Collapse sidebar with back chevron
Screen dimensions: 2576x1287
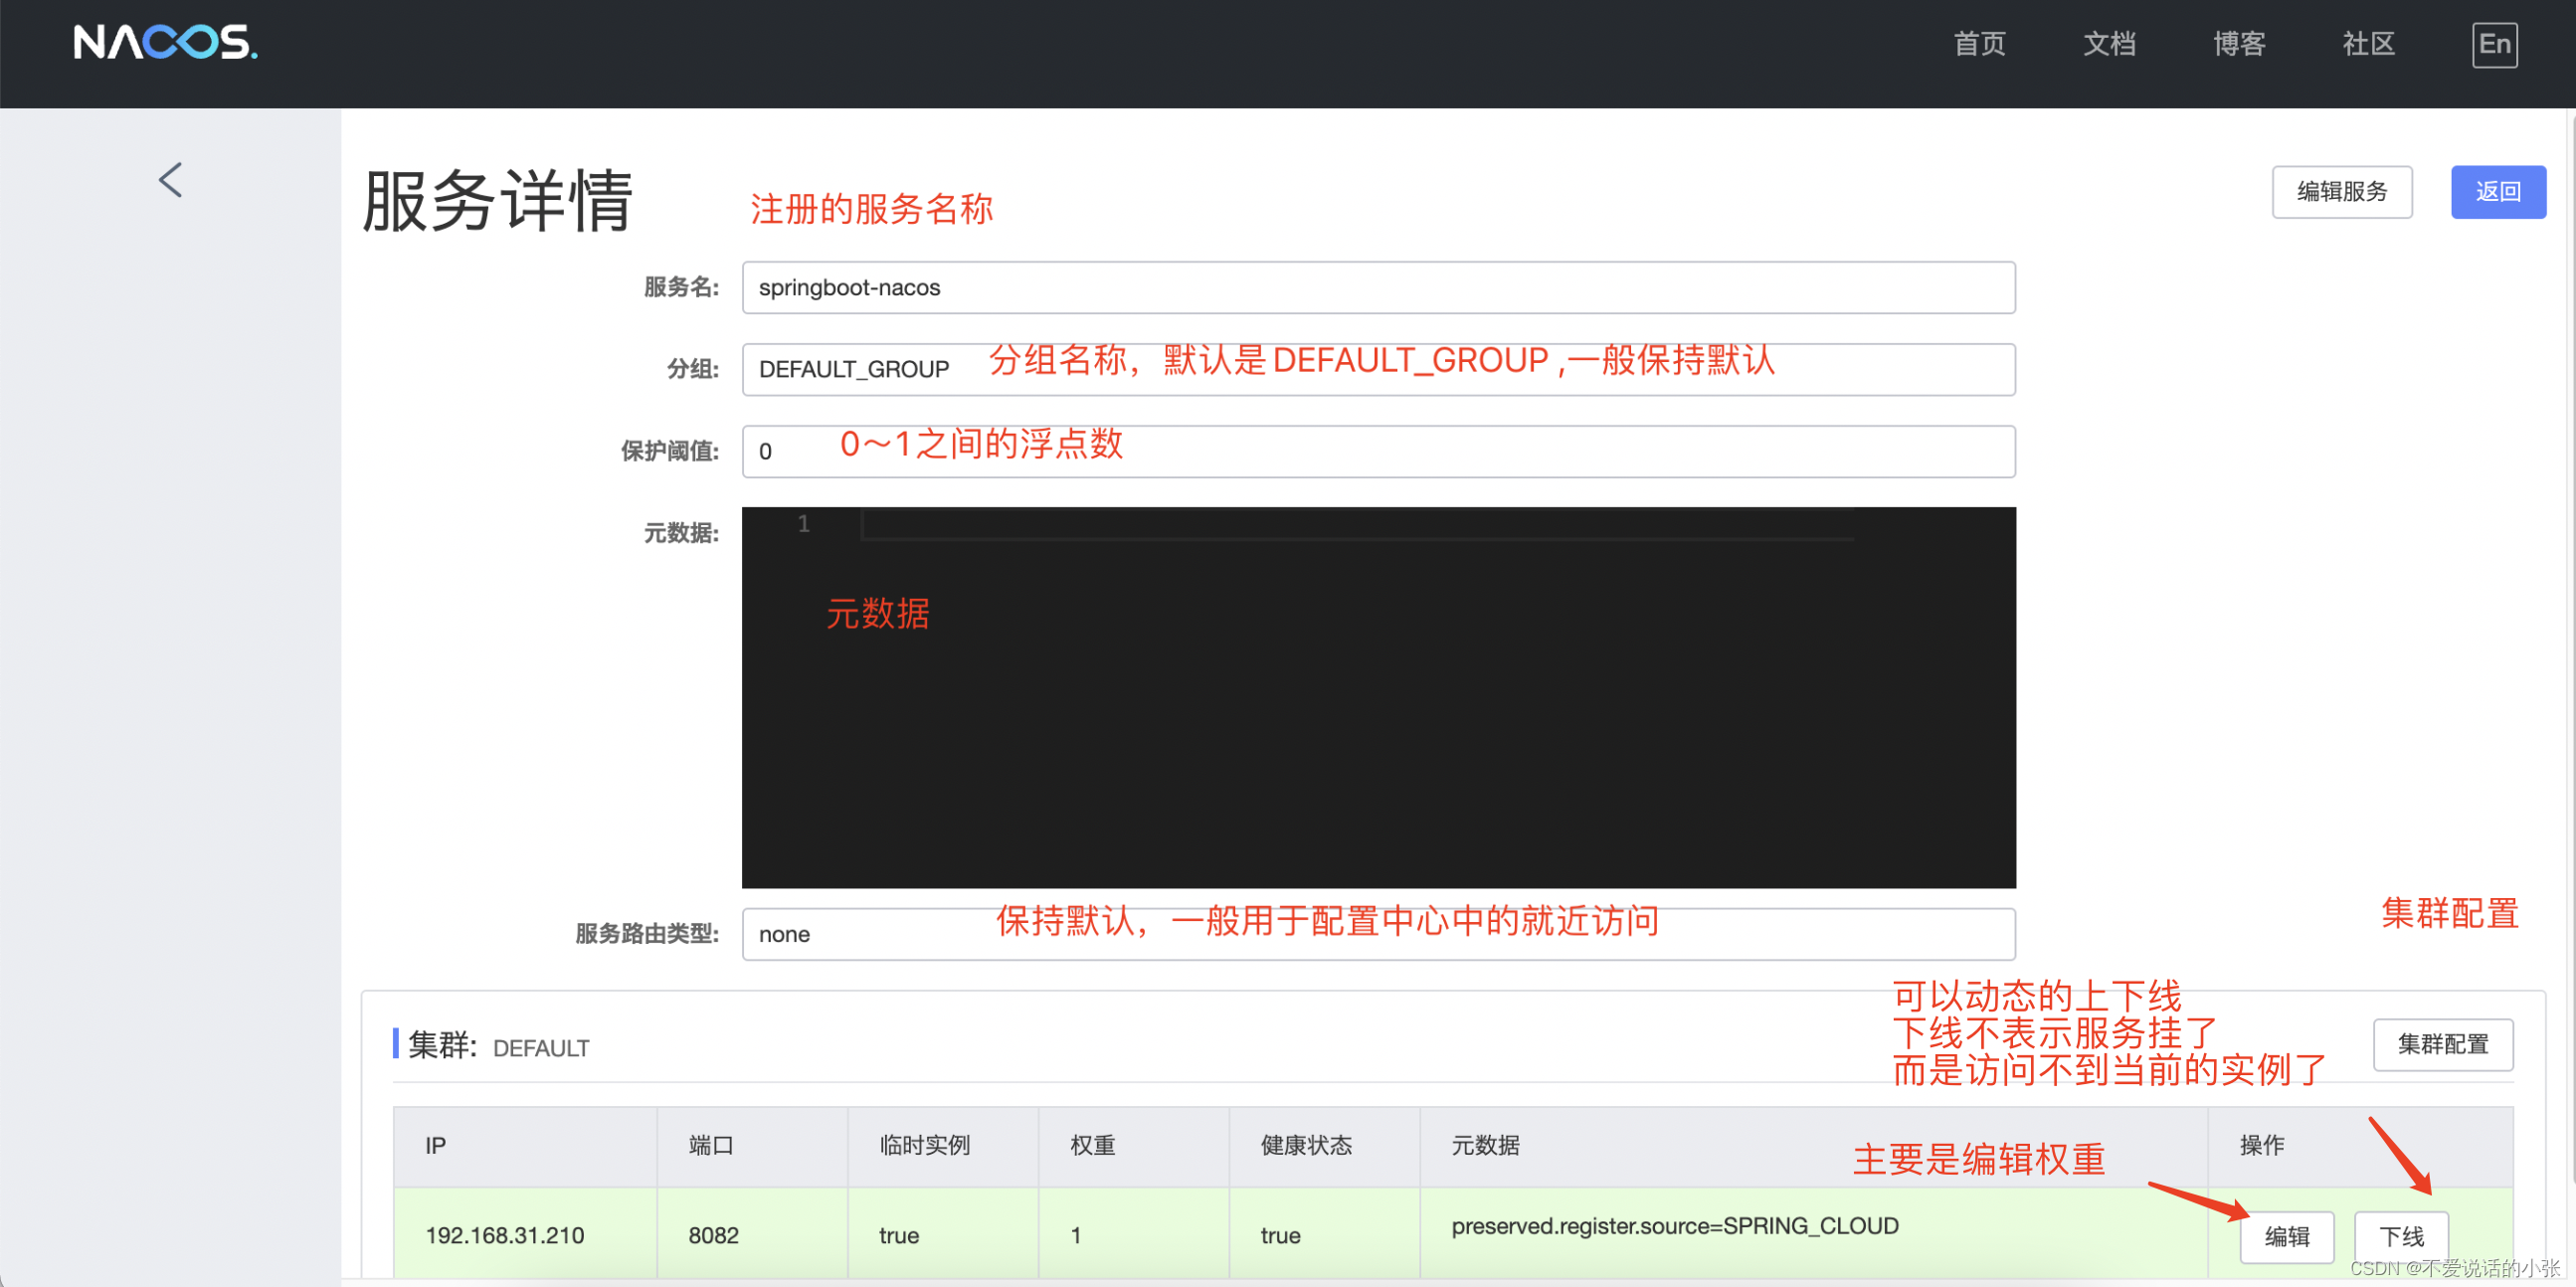pyautogui.click(x=170, y=180)
